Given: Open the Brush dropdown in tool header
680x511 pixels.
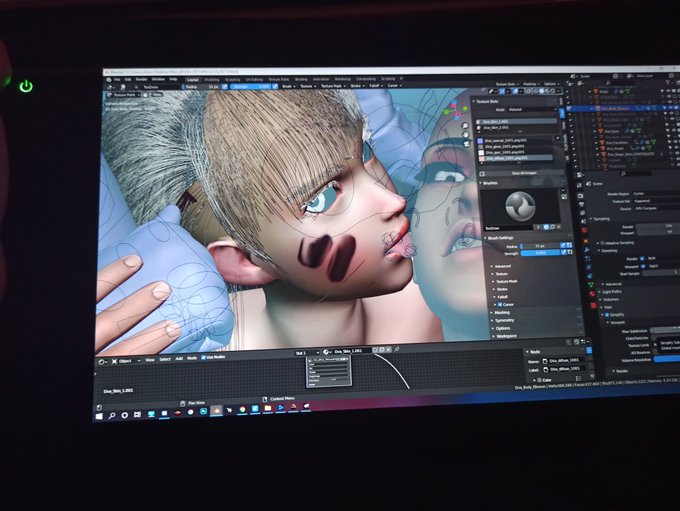Looking at the screenshot, I should point(288,86).
